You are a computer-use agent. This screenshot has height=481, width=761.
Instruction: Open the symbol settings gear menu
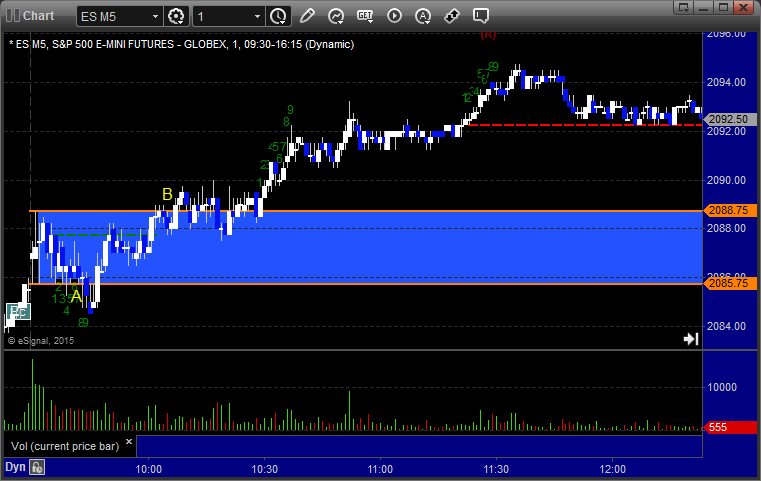click(176, 16)
